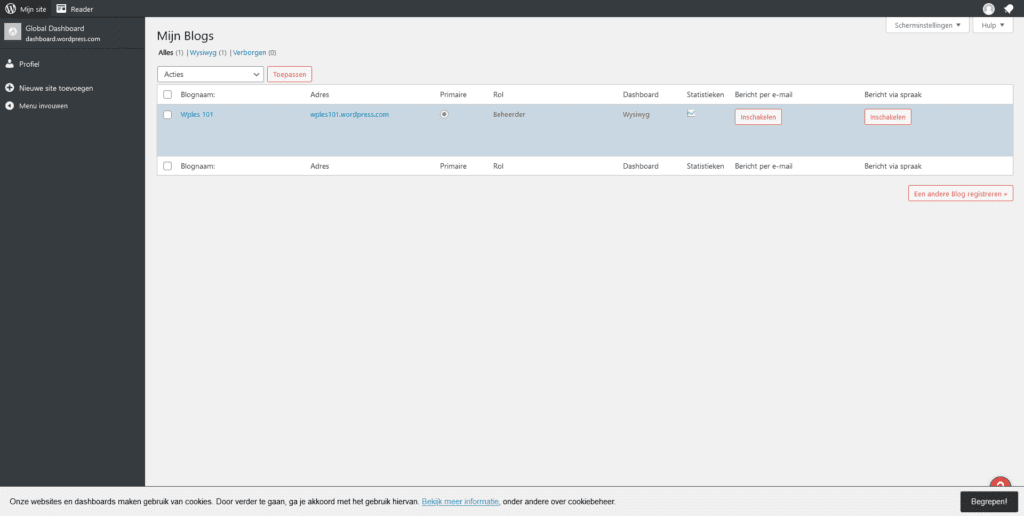Expand the Scherminstellingen panel
The image size is (1024, 516).
pos(927,25)
